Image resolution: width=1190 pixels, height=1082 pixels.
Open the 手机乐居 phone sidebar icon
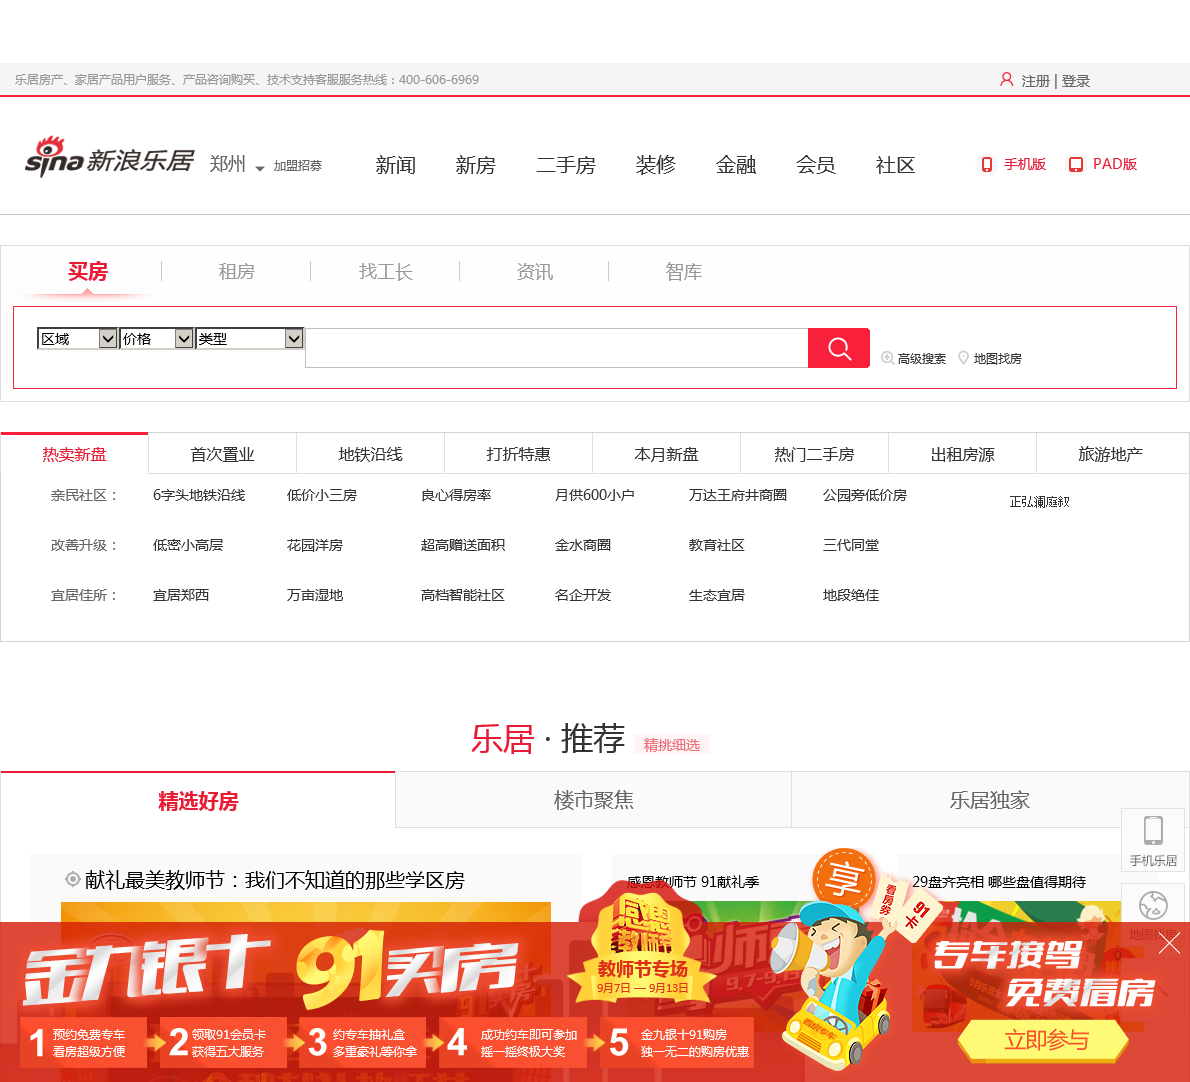point(1153,830)
